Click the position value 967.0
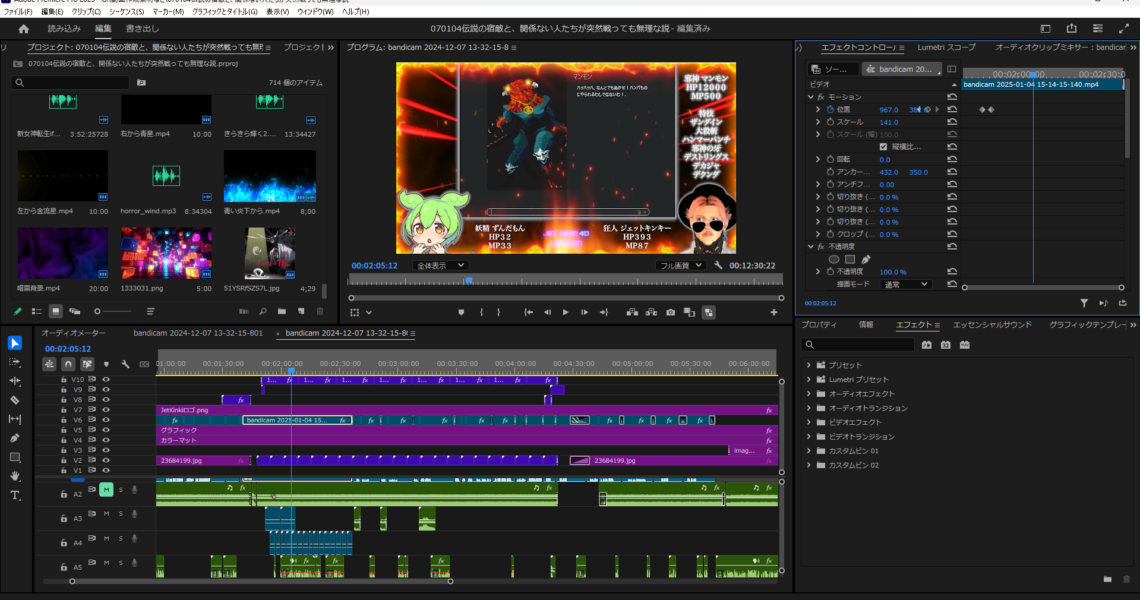Screen dimensions: 1140x600 pos(888,110)
